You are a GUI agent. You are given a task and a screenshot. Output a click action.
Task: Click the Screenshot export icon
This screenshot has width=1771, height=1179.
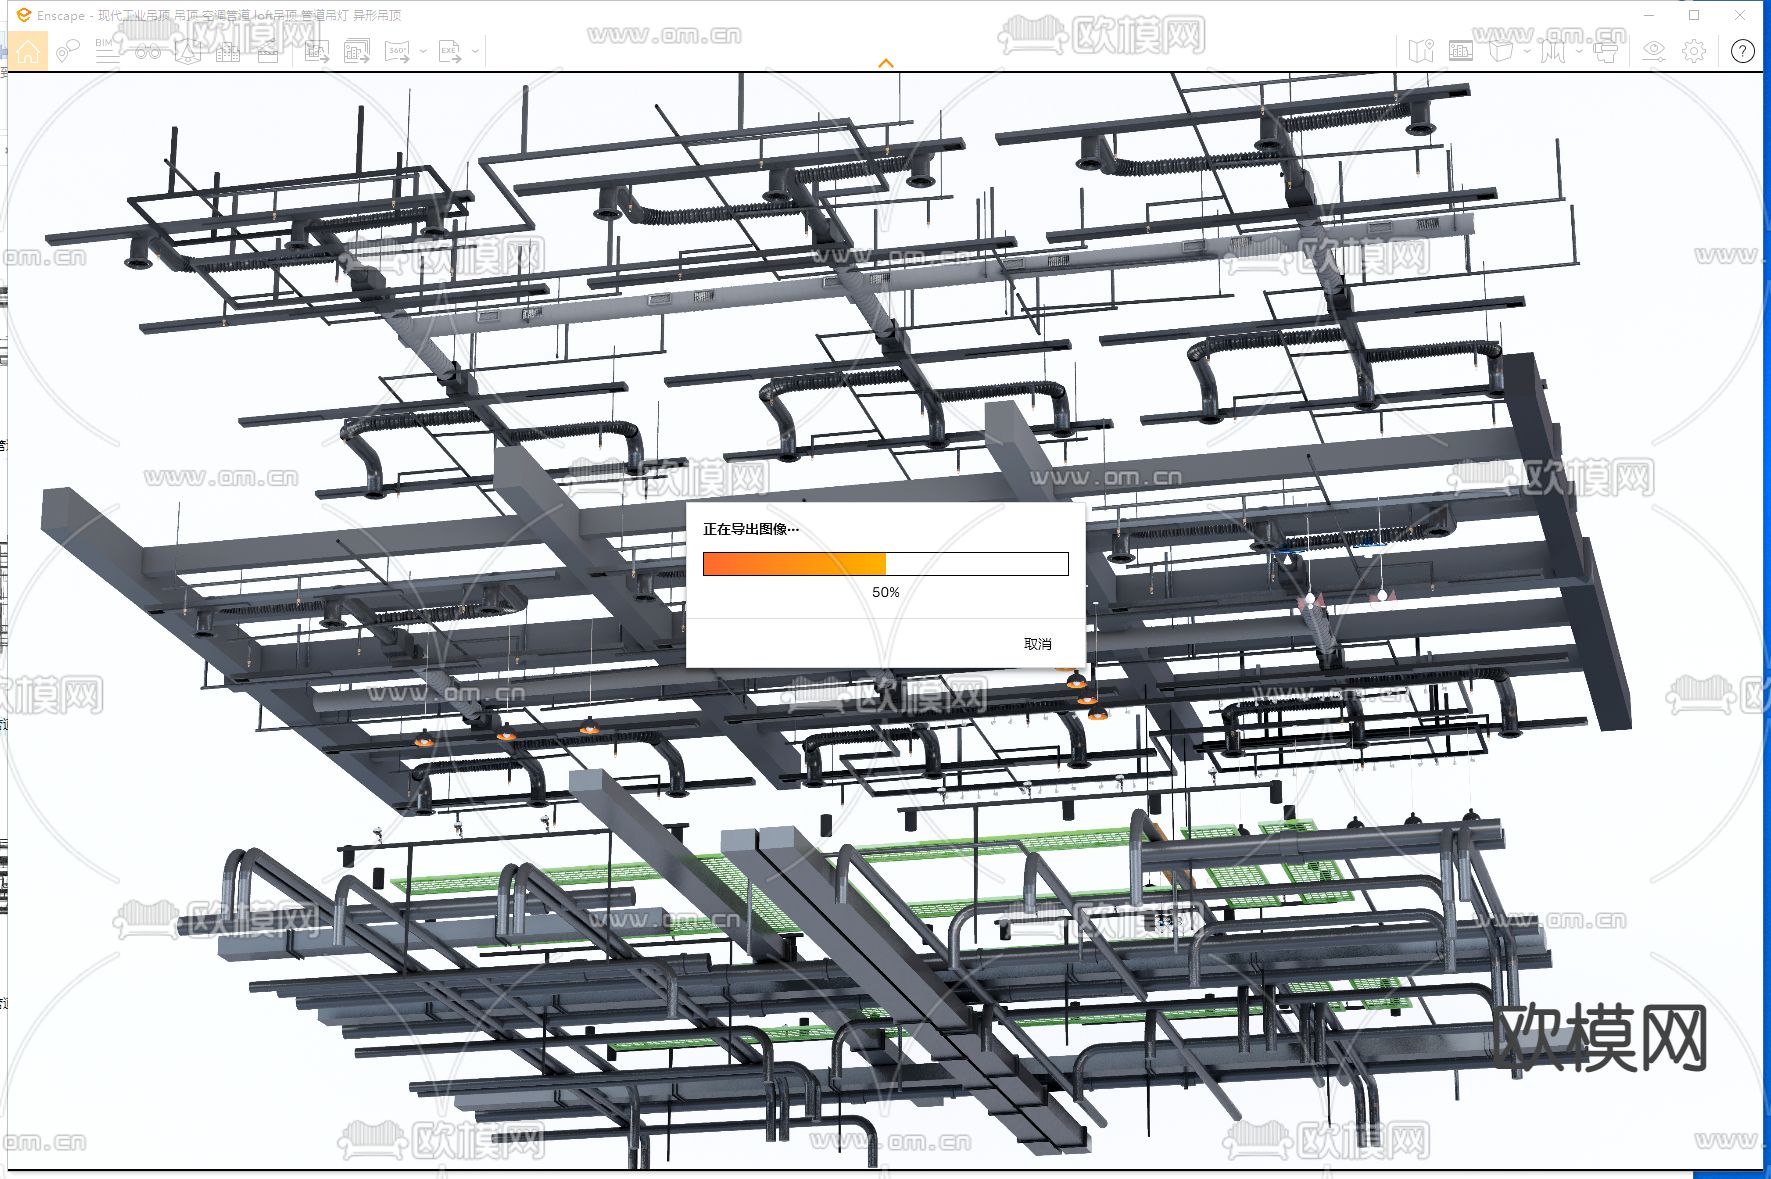coord(317,51)
